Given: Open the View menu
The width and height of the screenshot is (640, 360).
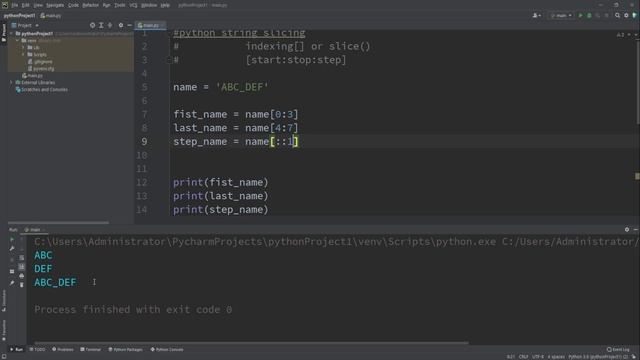Looking at the screenshot, I should 38,5.
